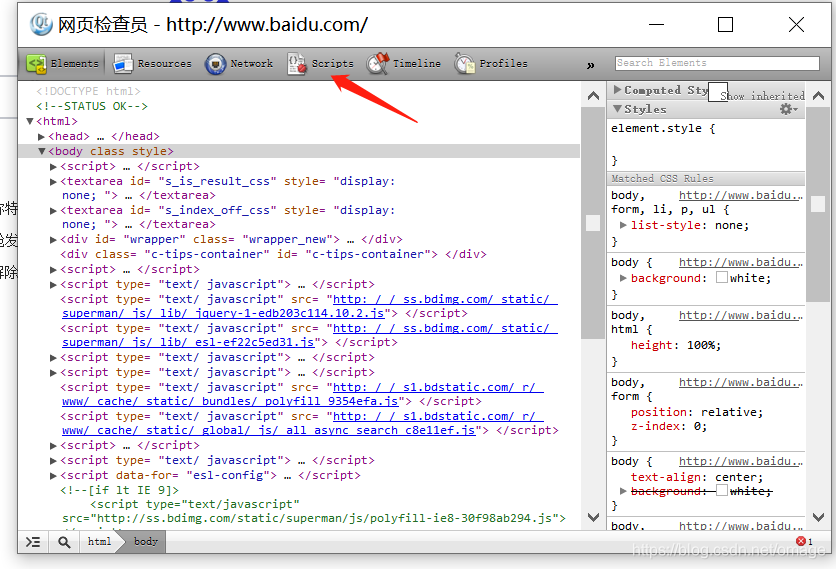Click the magnifier inspect-element icon
Screen dimensions: 836x569
click(x=64, y=542)
